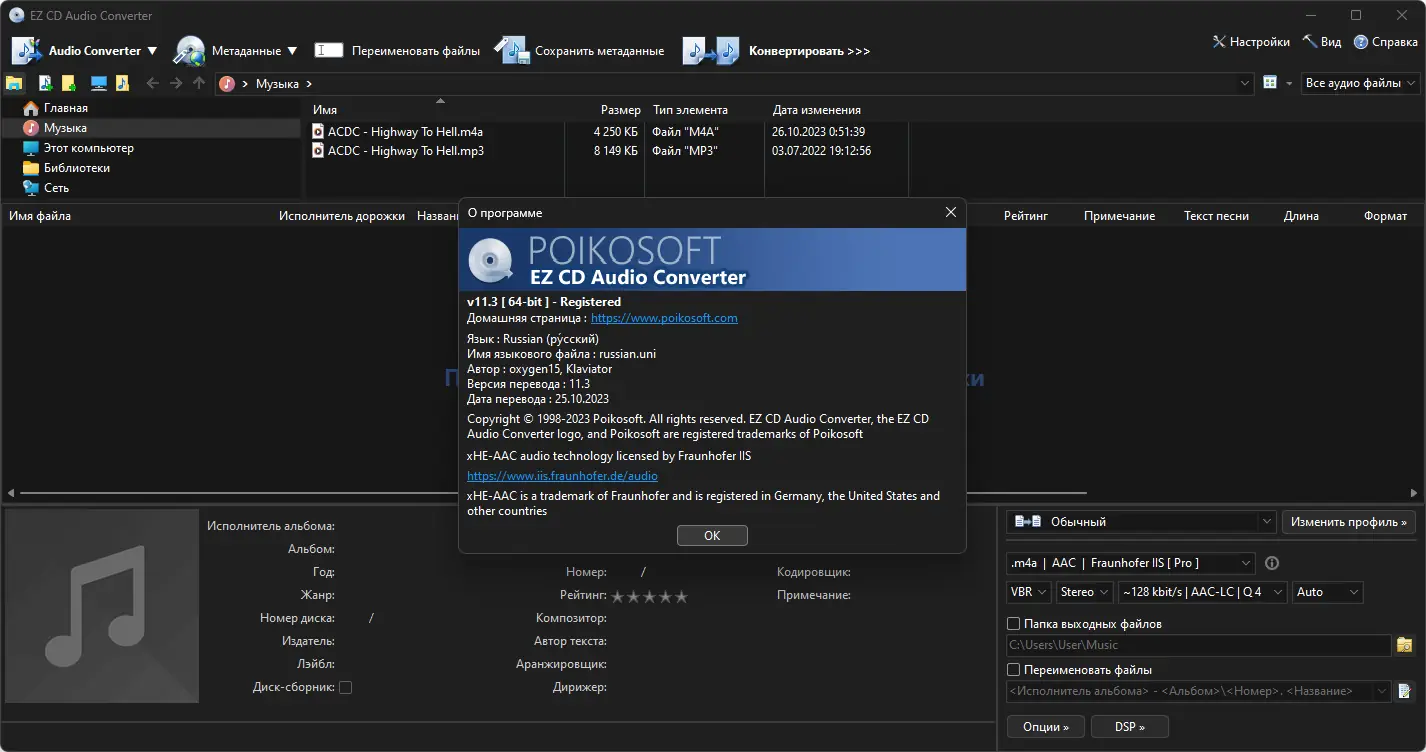Select Библиотеки in the folder tree
The width and height of the screenshot is (1426, 752).
point(77,168)
